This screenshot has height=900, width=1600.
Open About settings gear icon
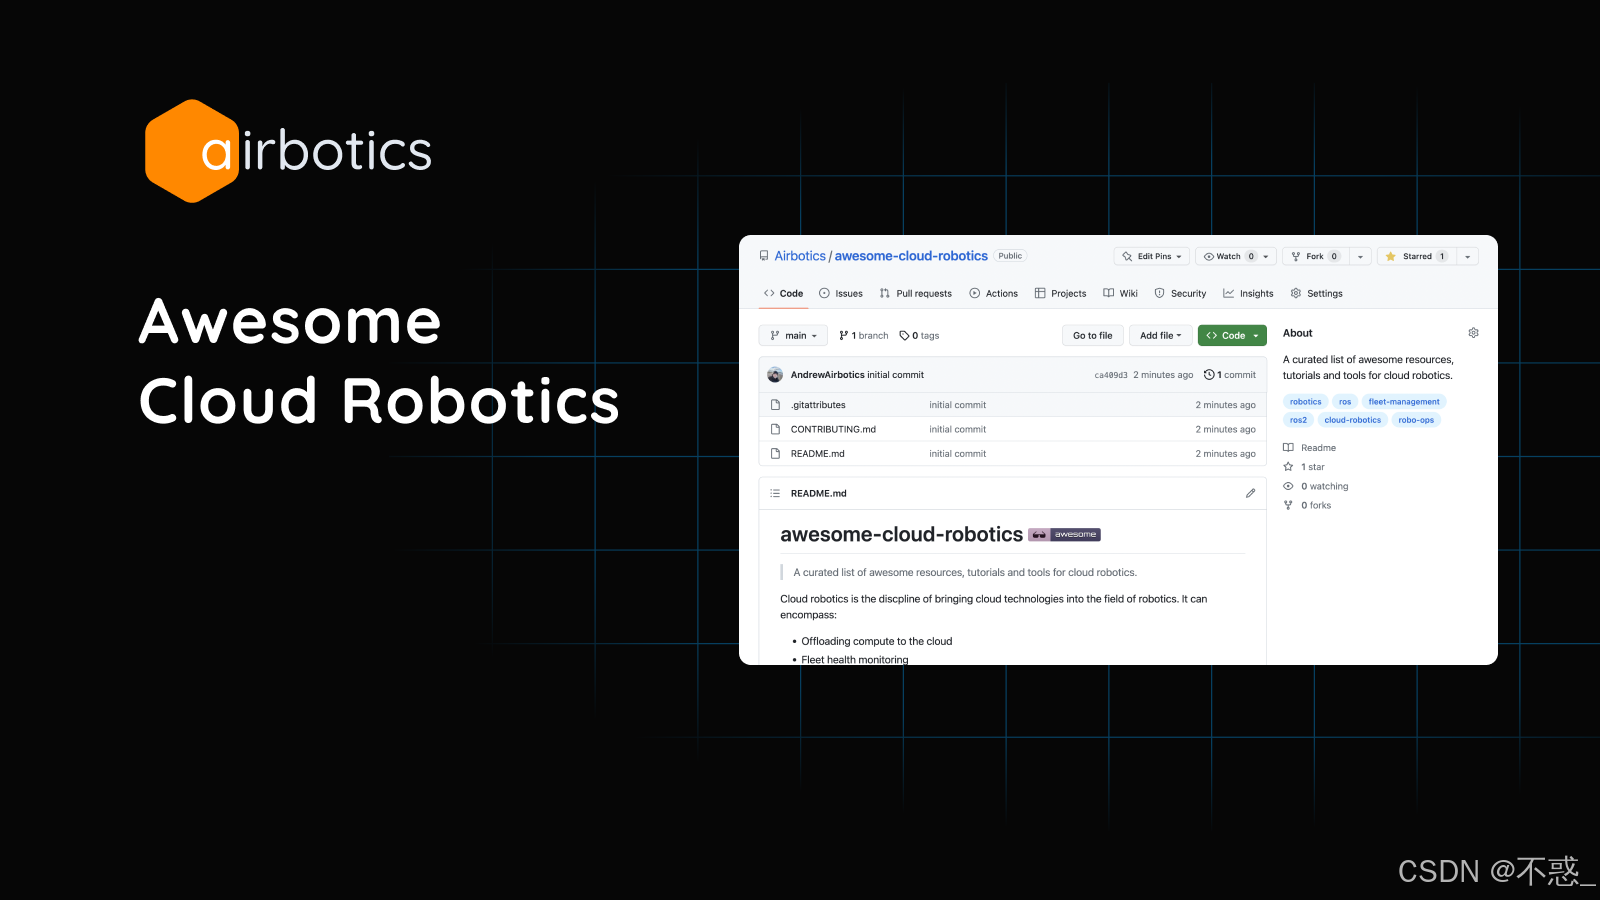click(x=1473, y=333)
